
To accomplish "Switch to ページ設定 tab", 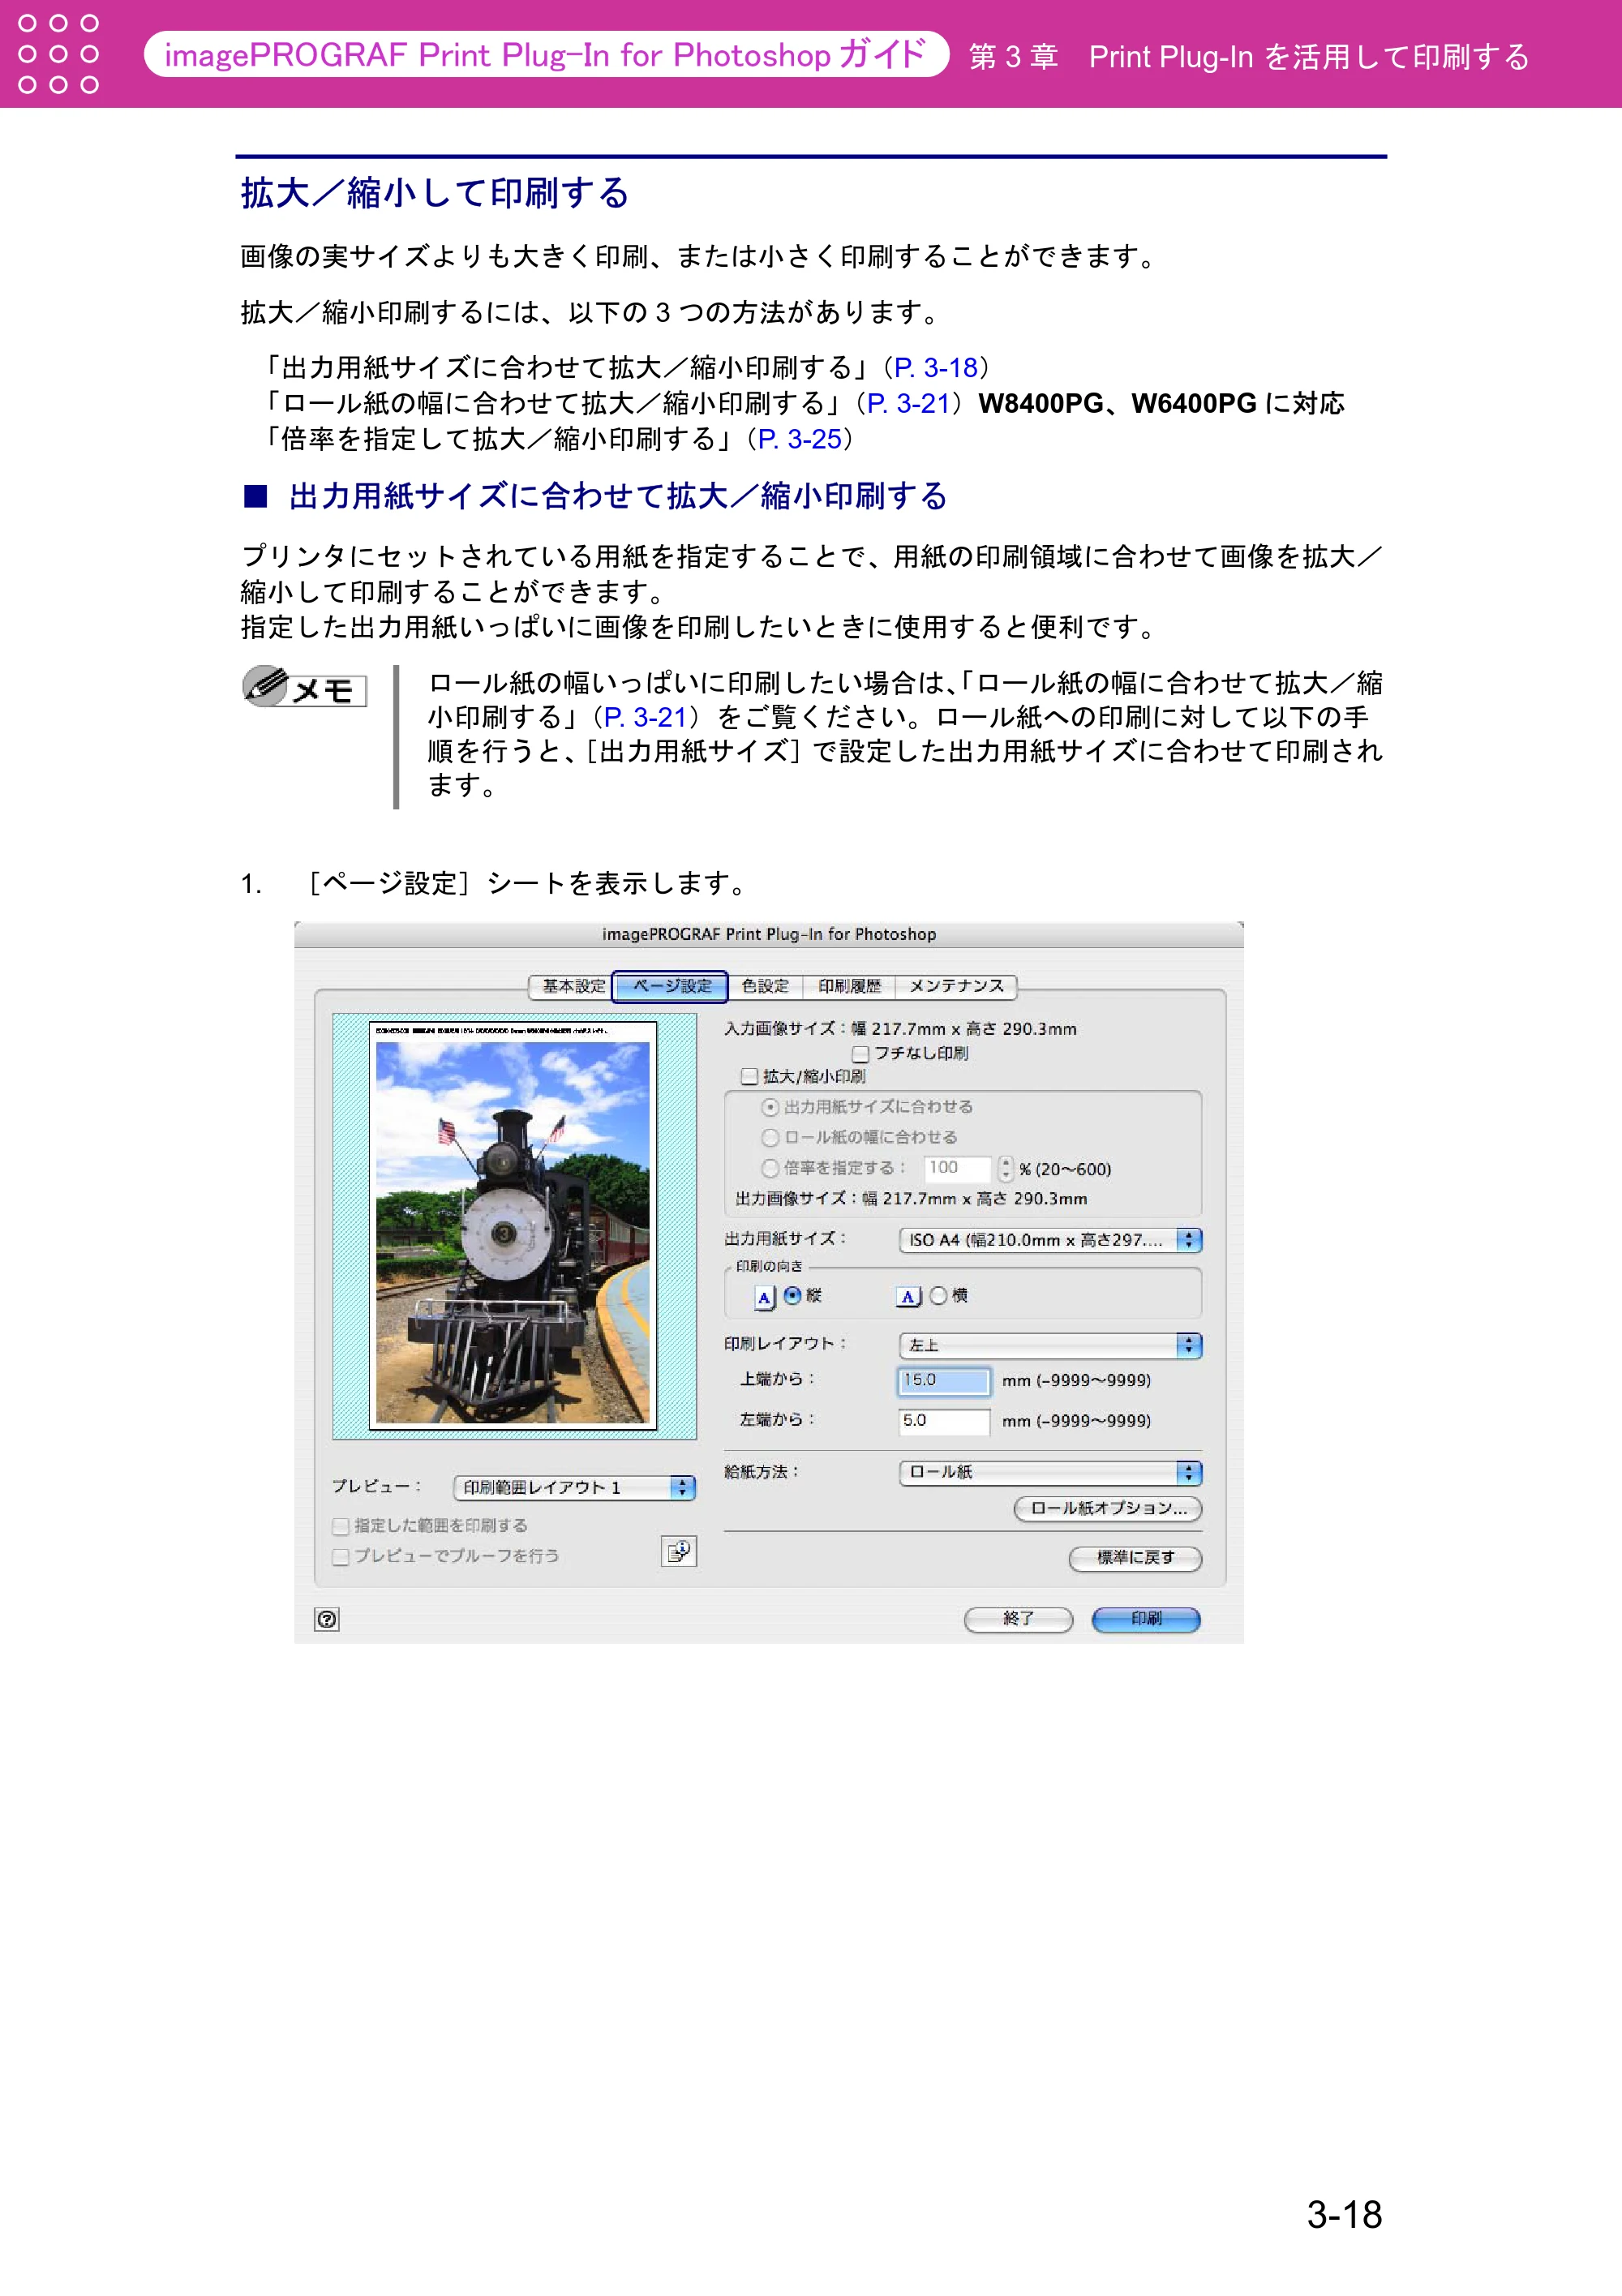I will coord(670,986).
